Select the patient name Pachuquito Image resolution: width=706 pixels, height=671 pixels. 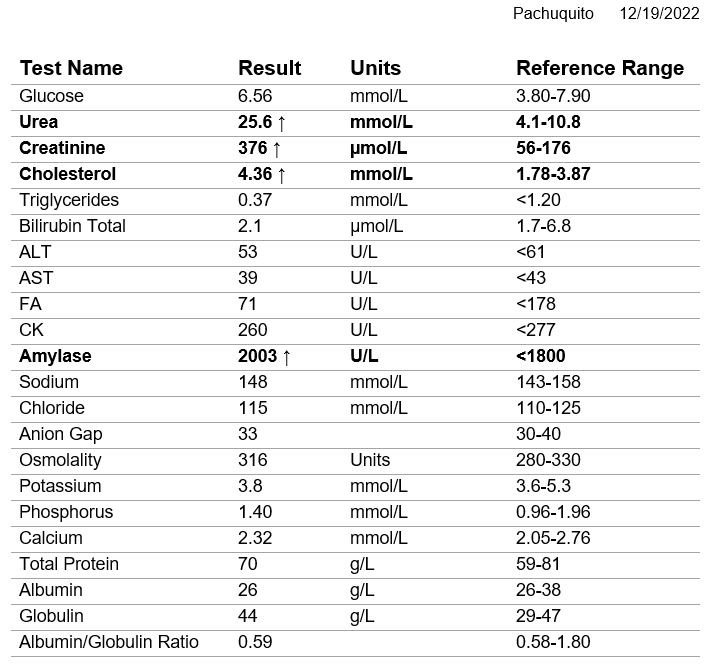[x=553, y=13]
